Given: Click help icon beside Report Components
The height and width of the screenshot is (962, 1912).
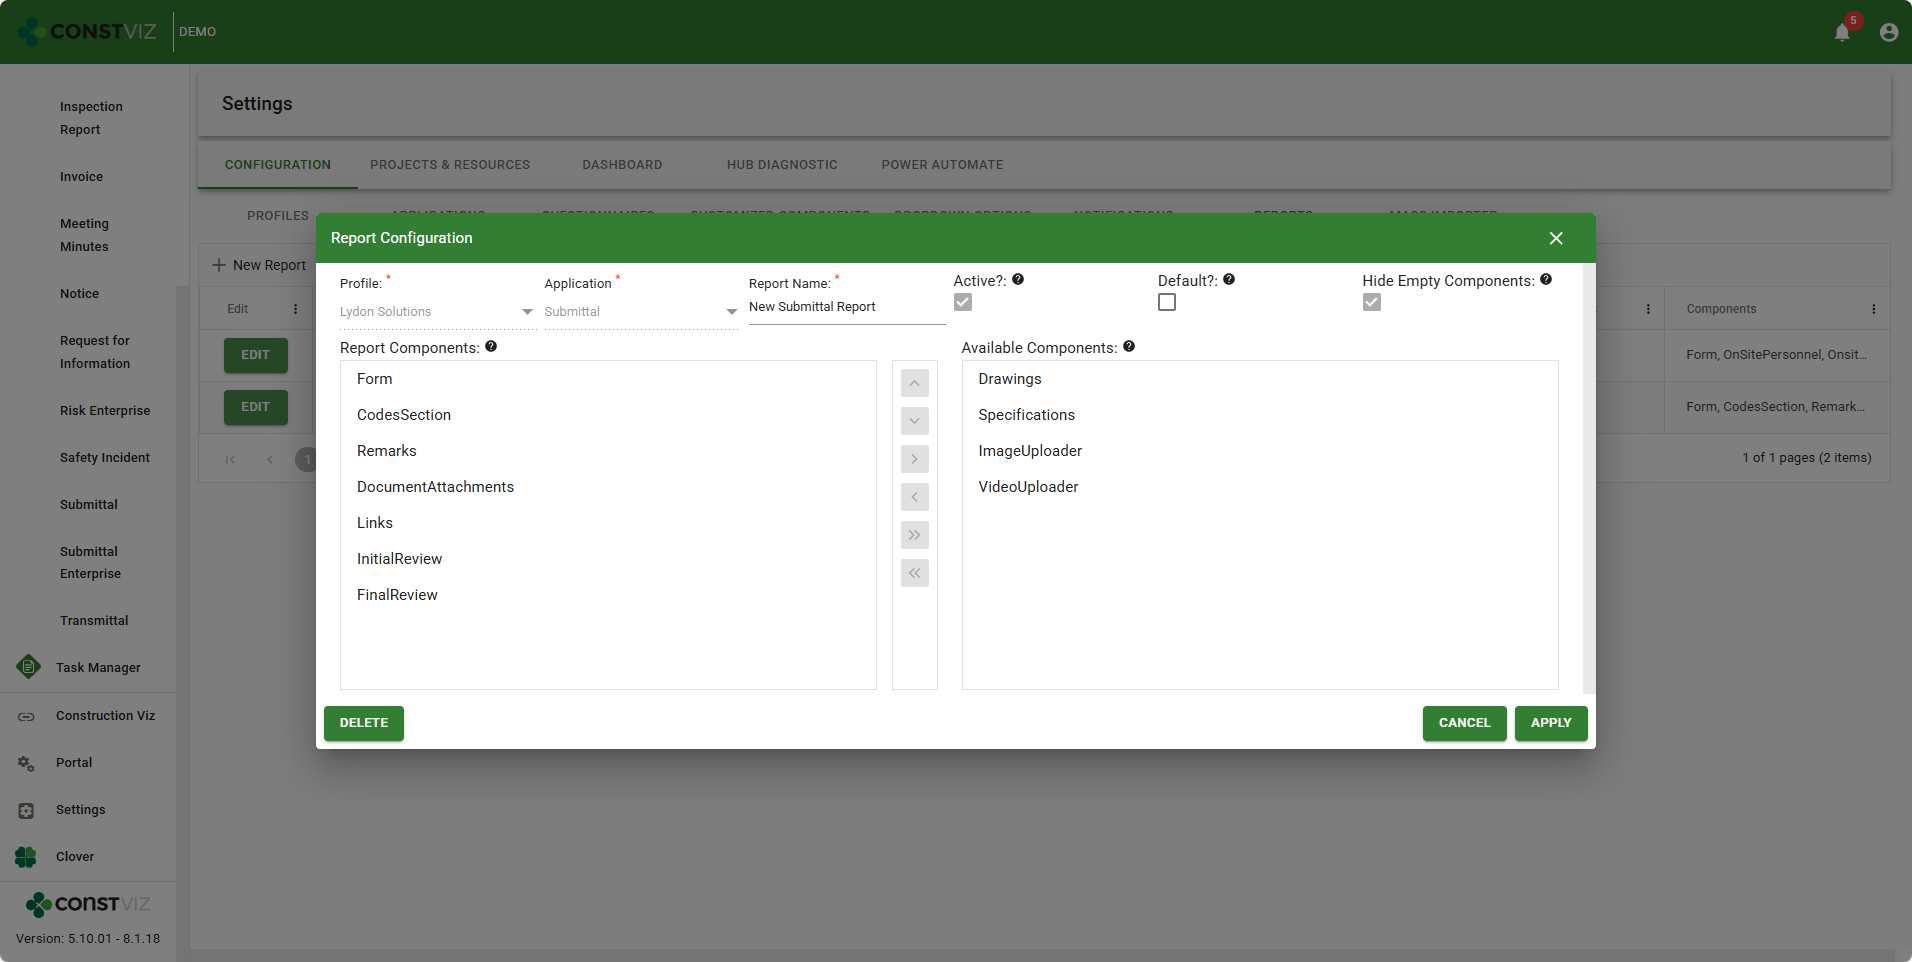Looking at the screenshot, I should pyautogui.click(x=491, y=347).
